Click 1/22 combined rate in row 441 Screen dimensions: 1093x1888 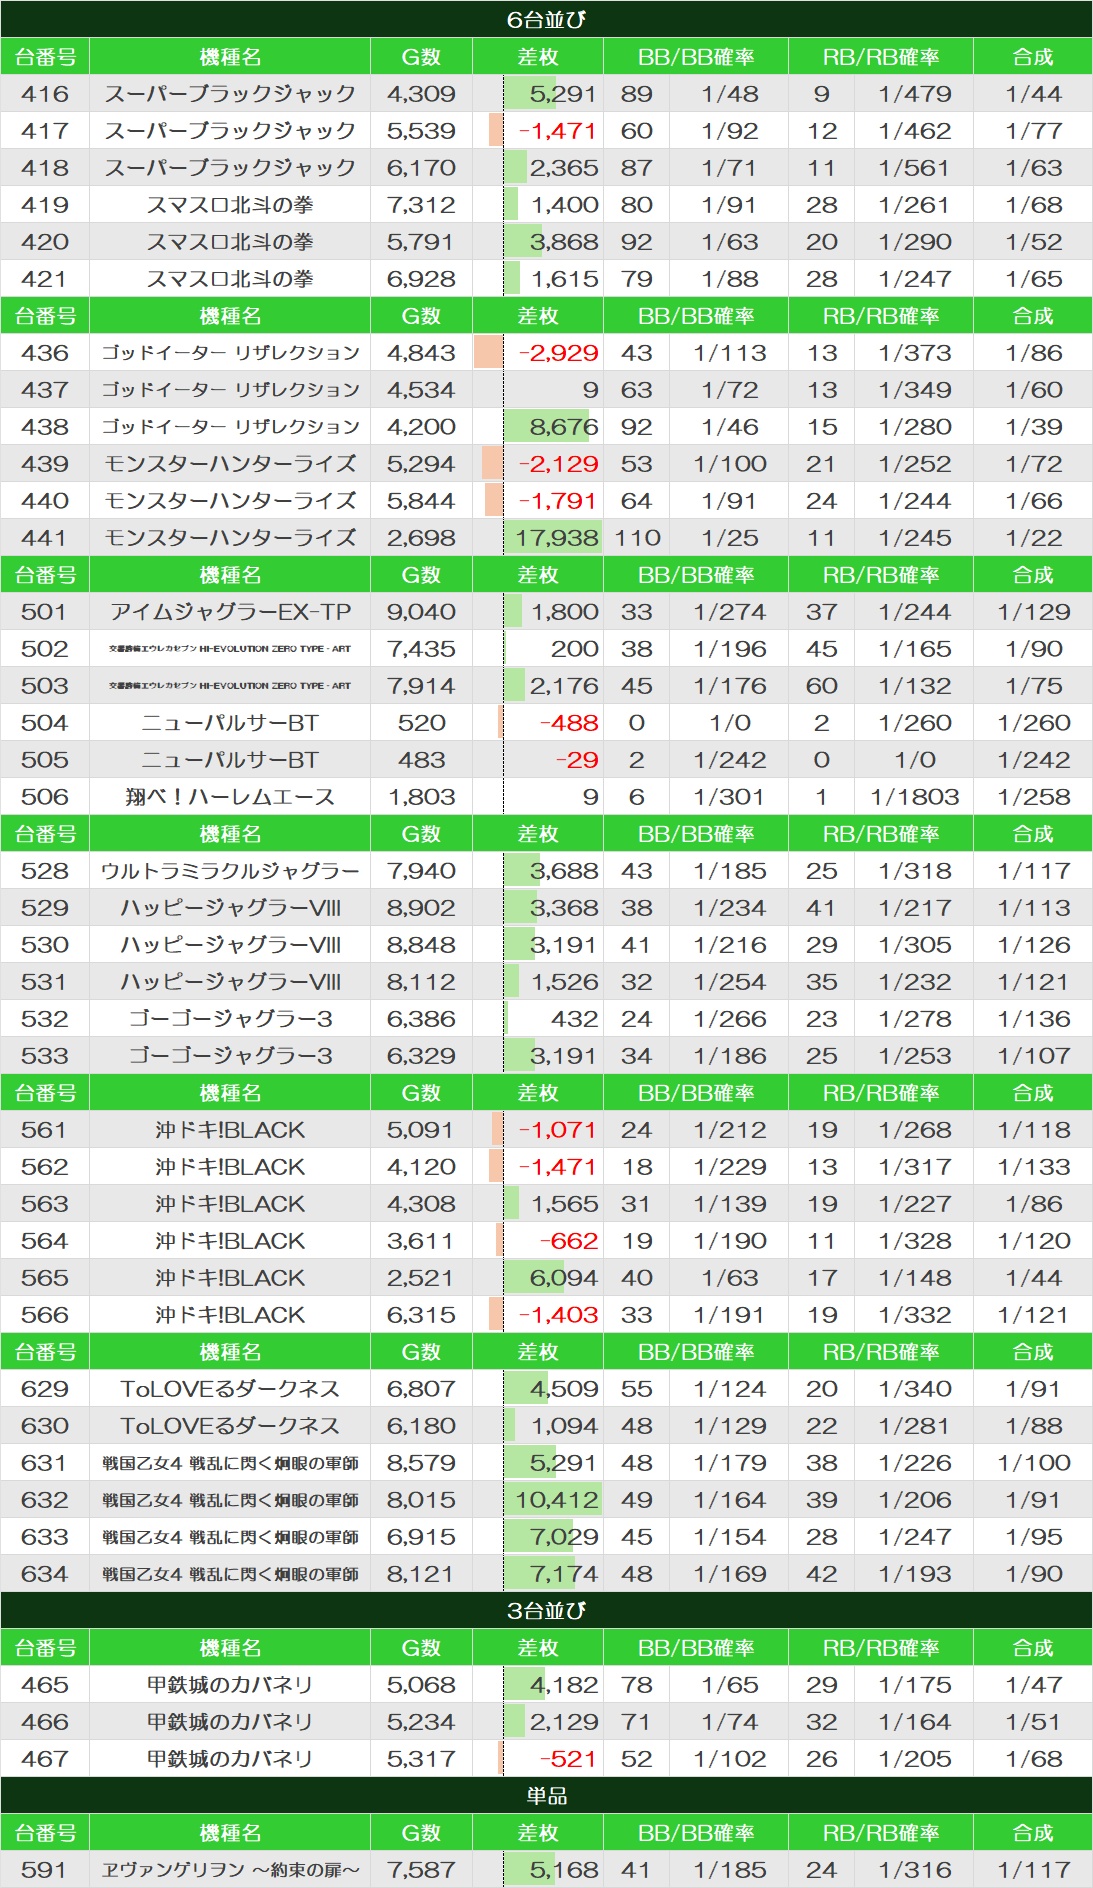1033,538
